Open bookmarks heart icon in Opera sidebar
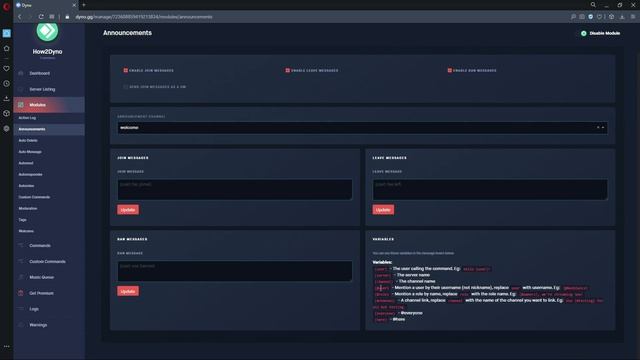The height and width of the screenshot is (360, 640). [7, 68]
